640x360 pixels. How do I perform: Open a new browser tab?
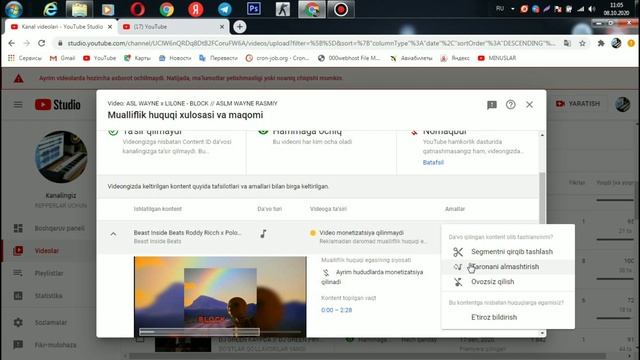[x=240, y=27]
